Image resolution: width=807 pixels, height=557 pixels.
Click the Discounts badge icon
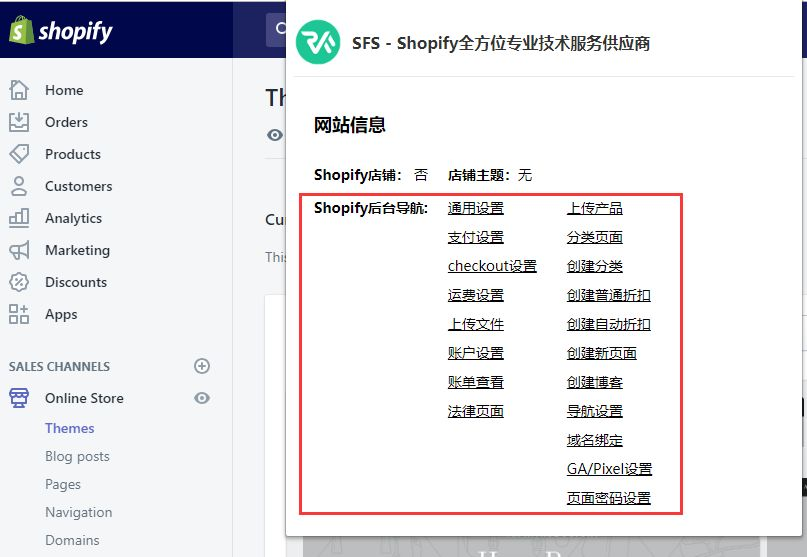(19, 282)
